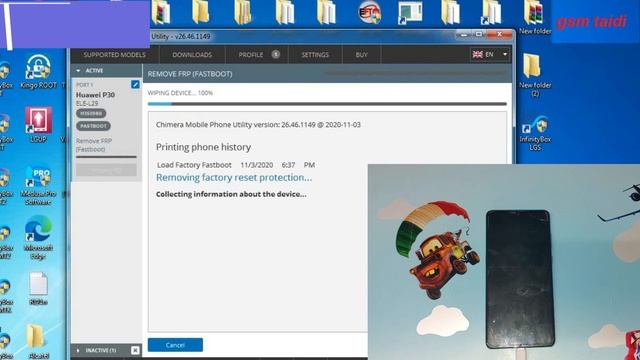Collapse the ACTIVE devices section
This screenshot has width=640, height=360.
(x=78, y=71)
